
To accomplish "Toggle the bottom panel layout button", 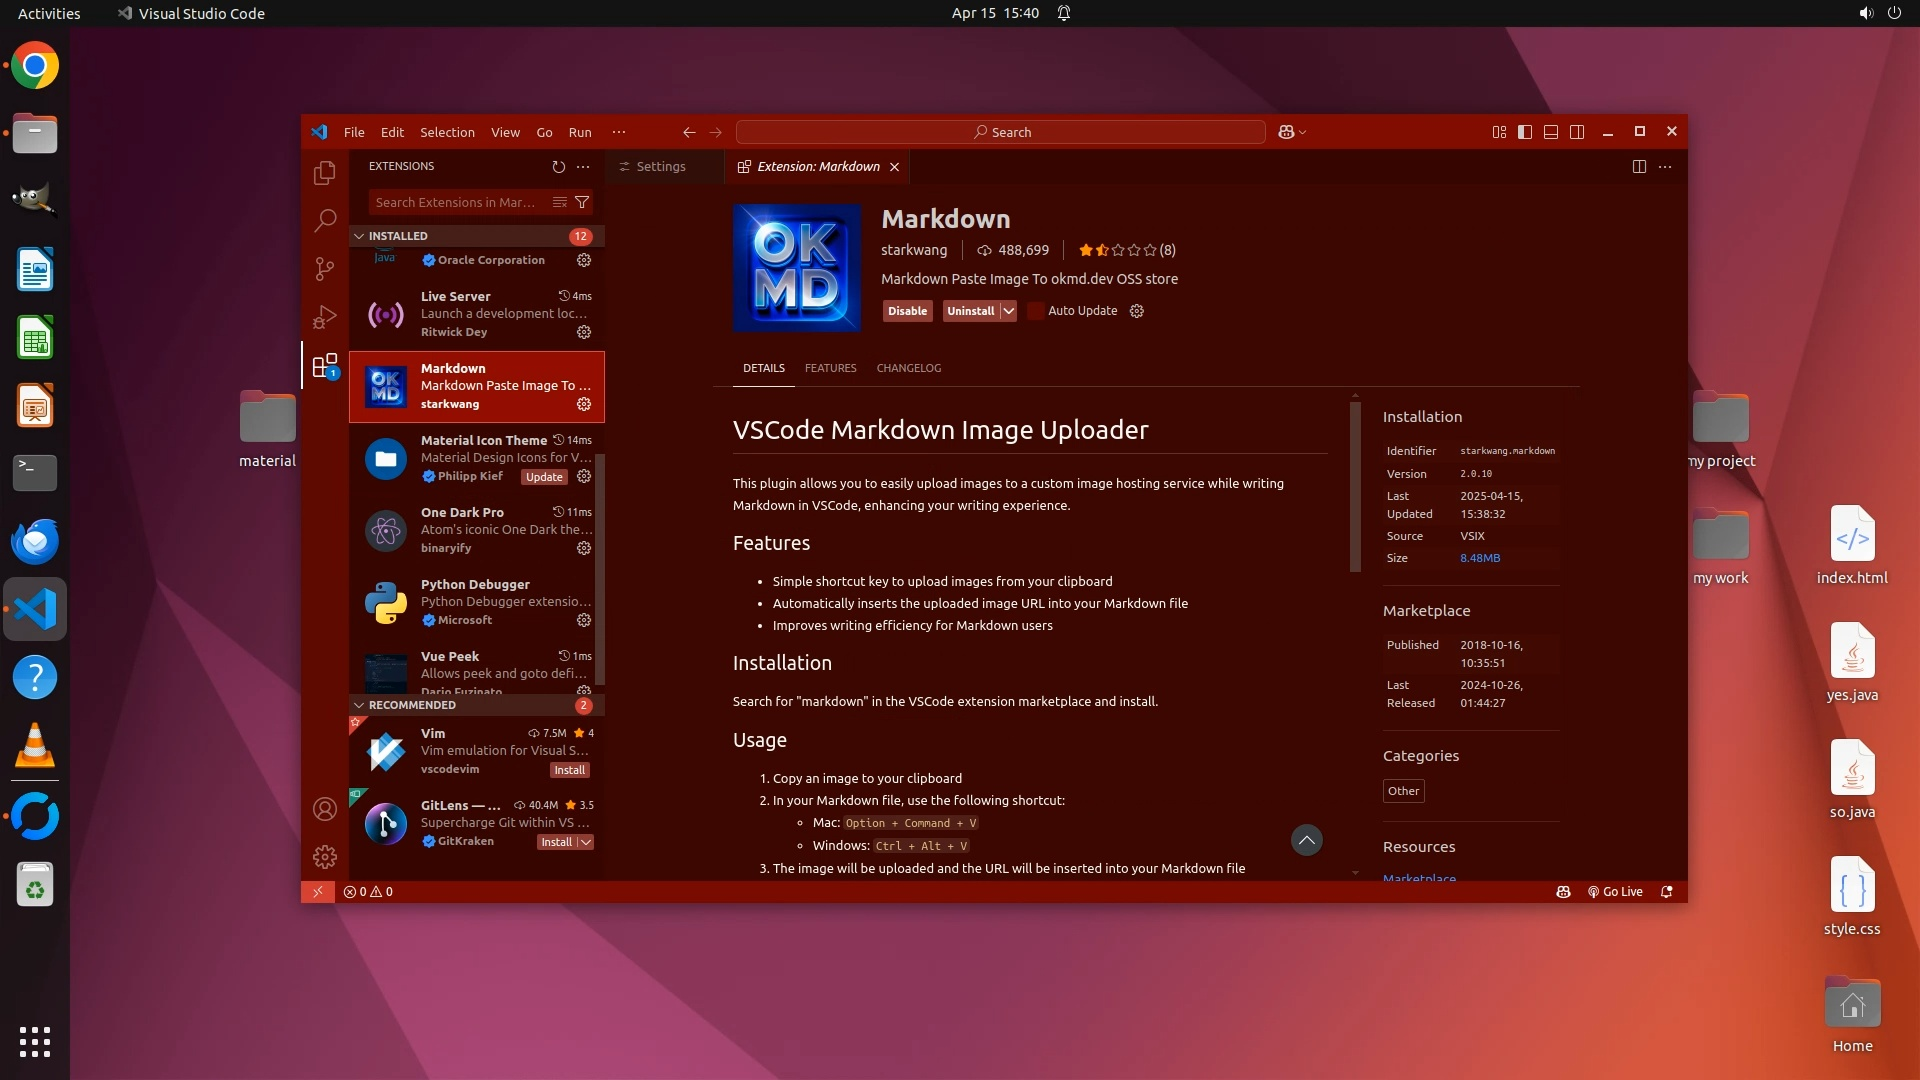I will pyautogui.click(x=1550, y=132).
